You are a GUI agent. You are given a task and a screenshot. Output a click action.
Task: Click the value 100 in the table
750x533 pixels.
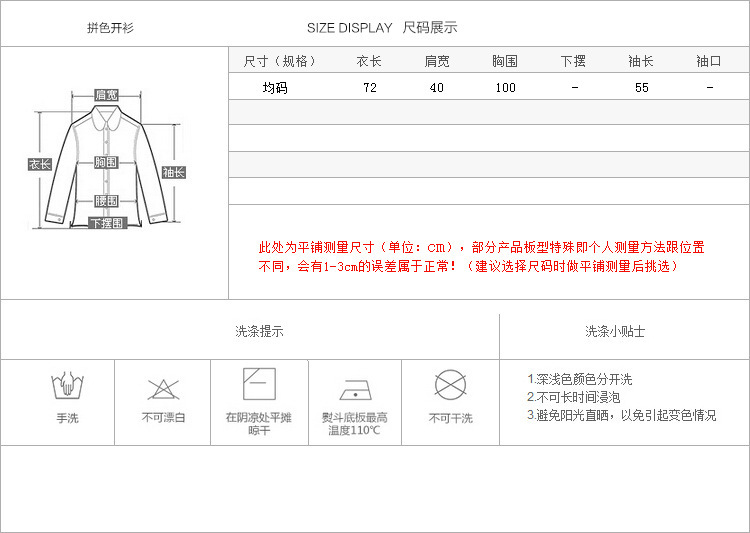coord(505,88)
